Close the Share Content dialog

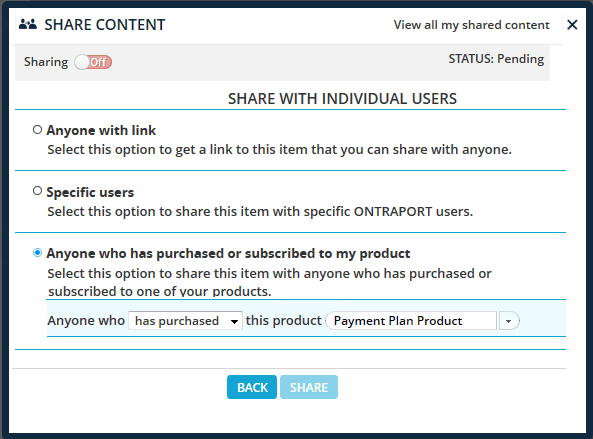pos(572,25)
